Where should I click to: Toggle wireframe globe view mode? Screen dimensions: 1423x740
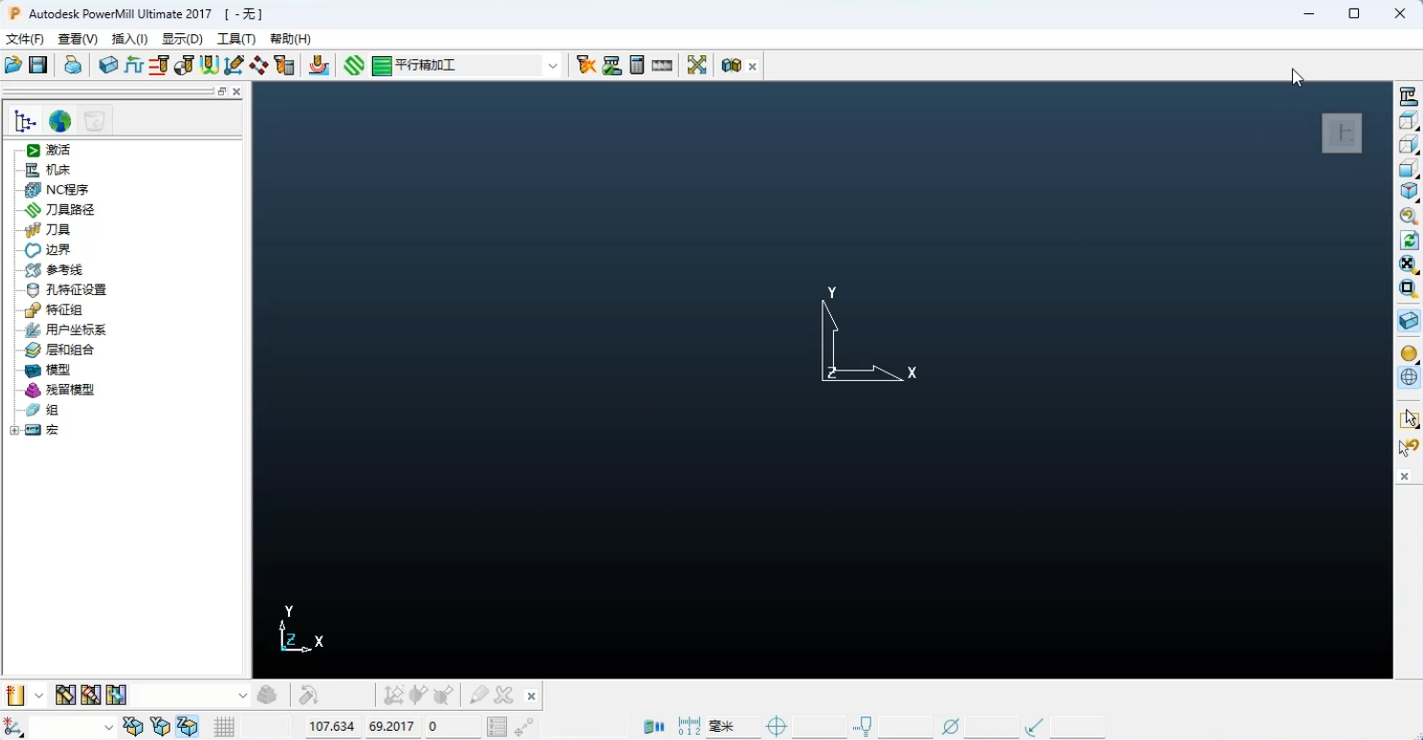(x=1408, y=377)
